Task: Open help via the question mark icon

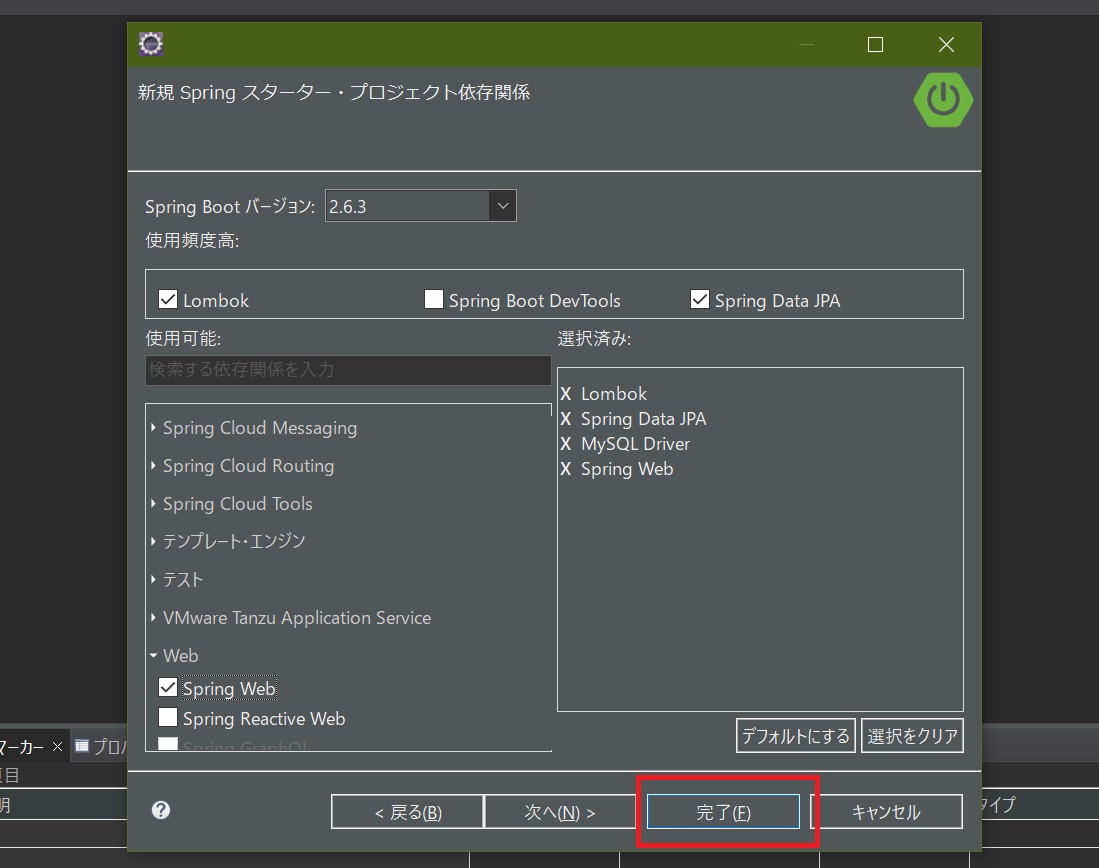Action: (161, 811)
